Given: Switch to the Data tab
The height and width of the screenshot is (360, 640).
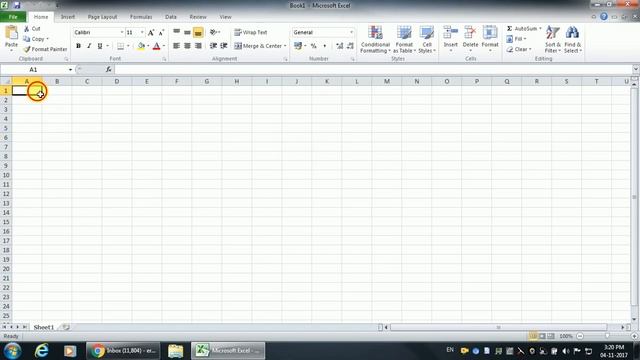Looking at the screenshot, I should [x=171, y=17].
